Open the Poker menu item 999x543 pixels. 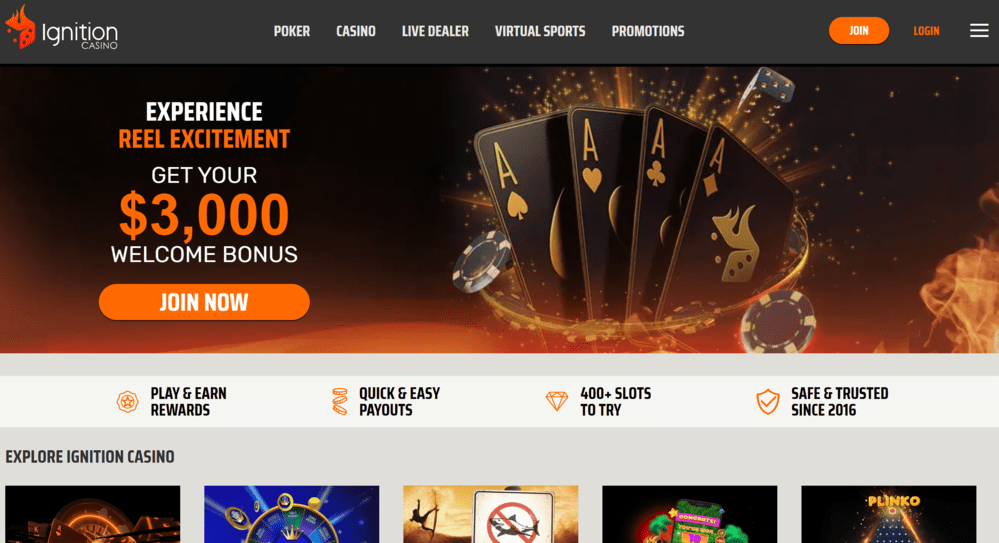tap(292, 31)
